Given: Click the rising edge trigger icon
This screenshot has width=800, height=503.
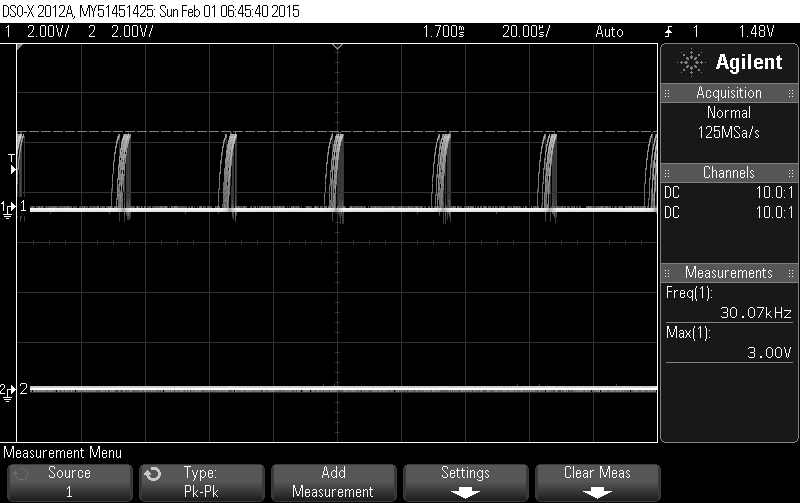Looking at the screenshot, I should tap(668, 32).
